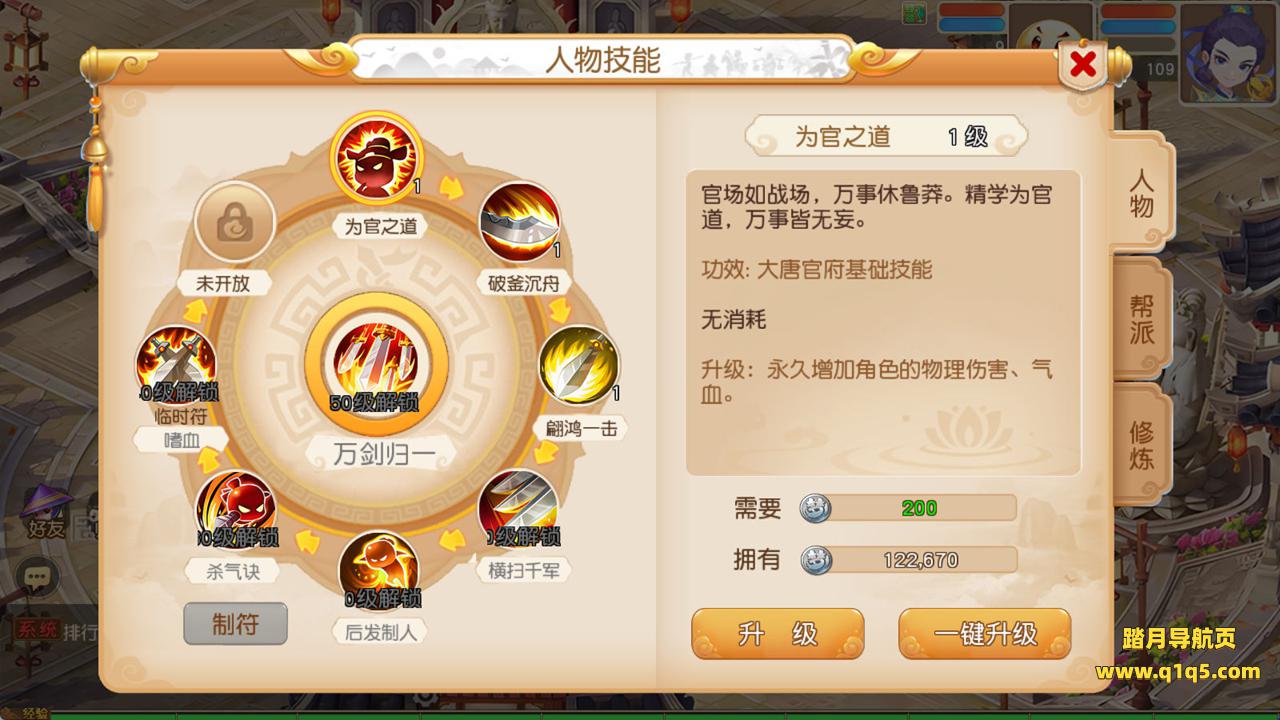
Task: Switch to the 修炼 side tab
Action: (x=1142, y=445)
